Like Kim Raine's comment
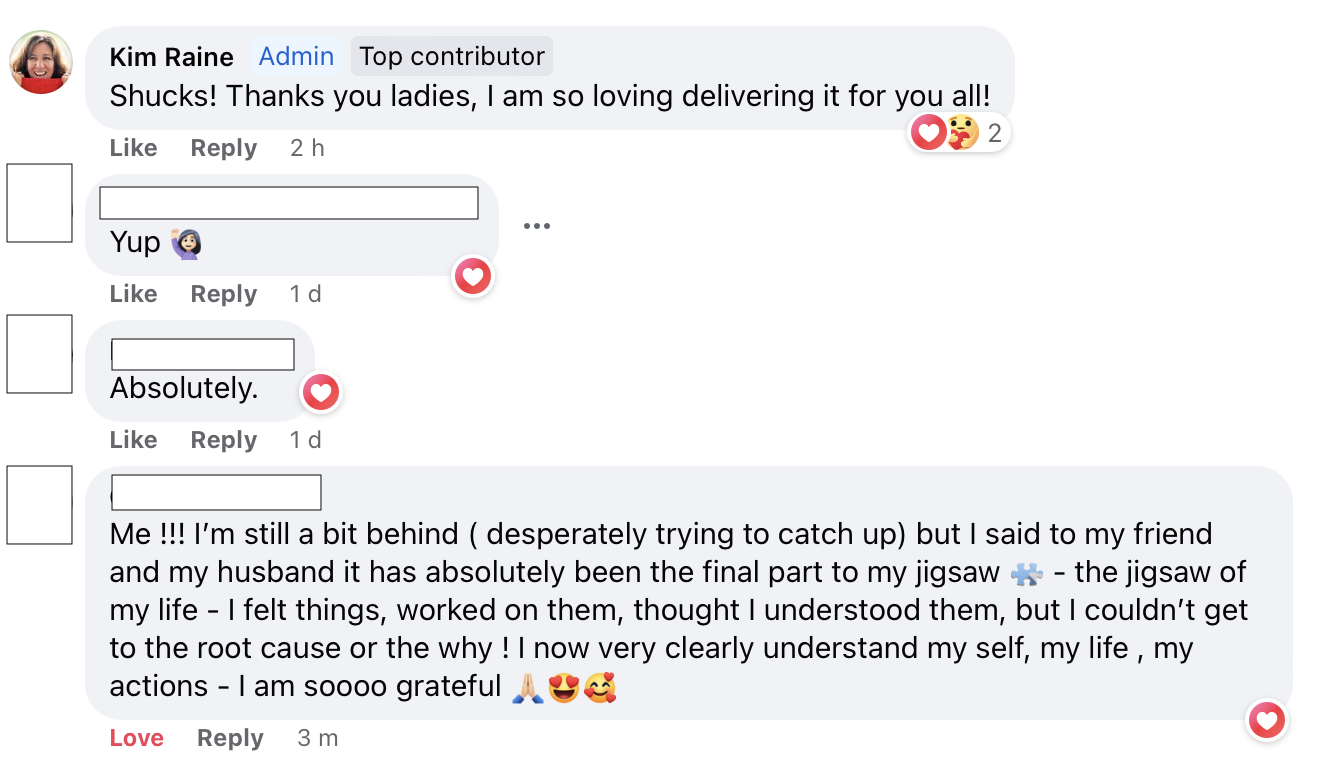This screenshot has height=778, width=1320. coord(133,148)
